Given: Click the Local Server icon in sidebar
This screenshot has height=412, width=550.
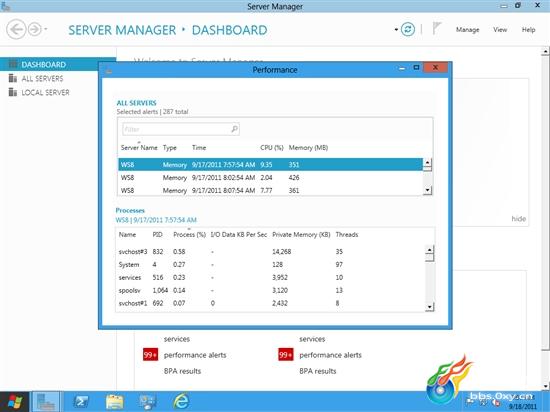Looking at the screenshot, I should (13, 92).
